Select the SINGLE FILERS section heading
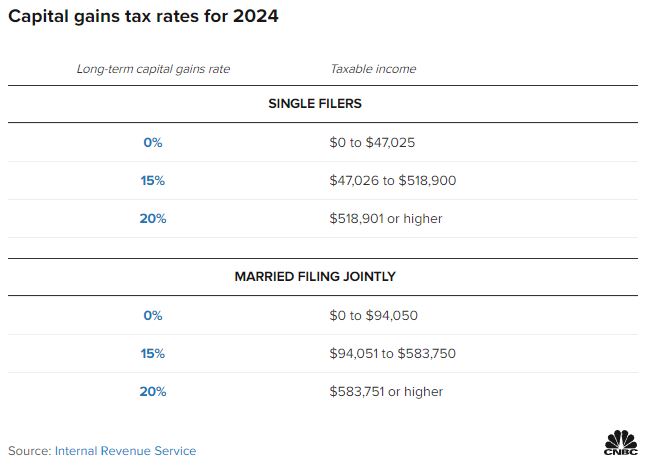 (315, 104)
